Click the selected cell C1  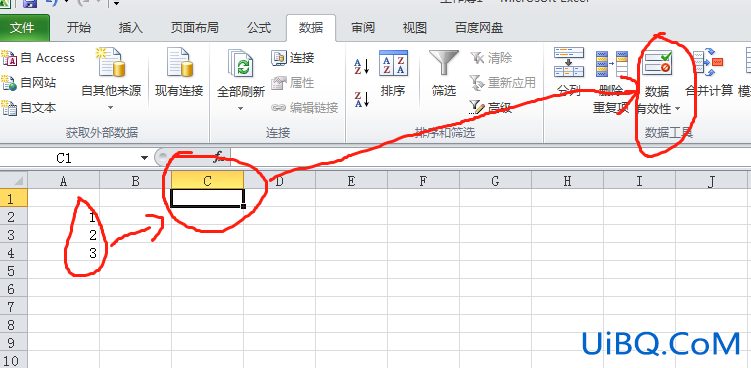click(207, 198)
